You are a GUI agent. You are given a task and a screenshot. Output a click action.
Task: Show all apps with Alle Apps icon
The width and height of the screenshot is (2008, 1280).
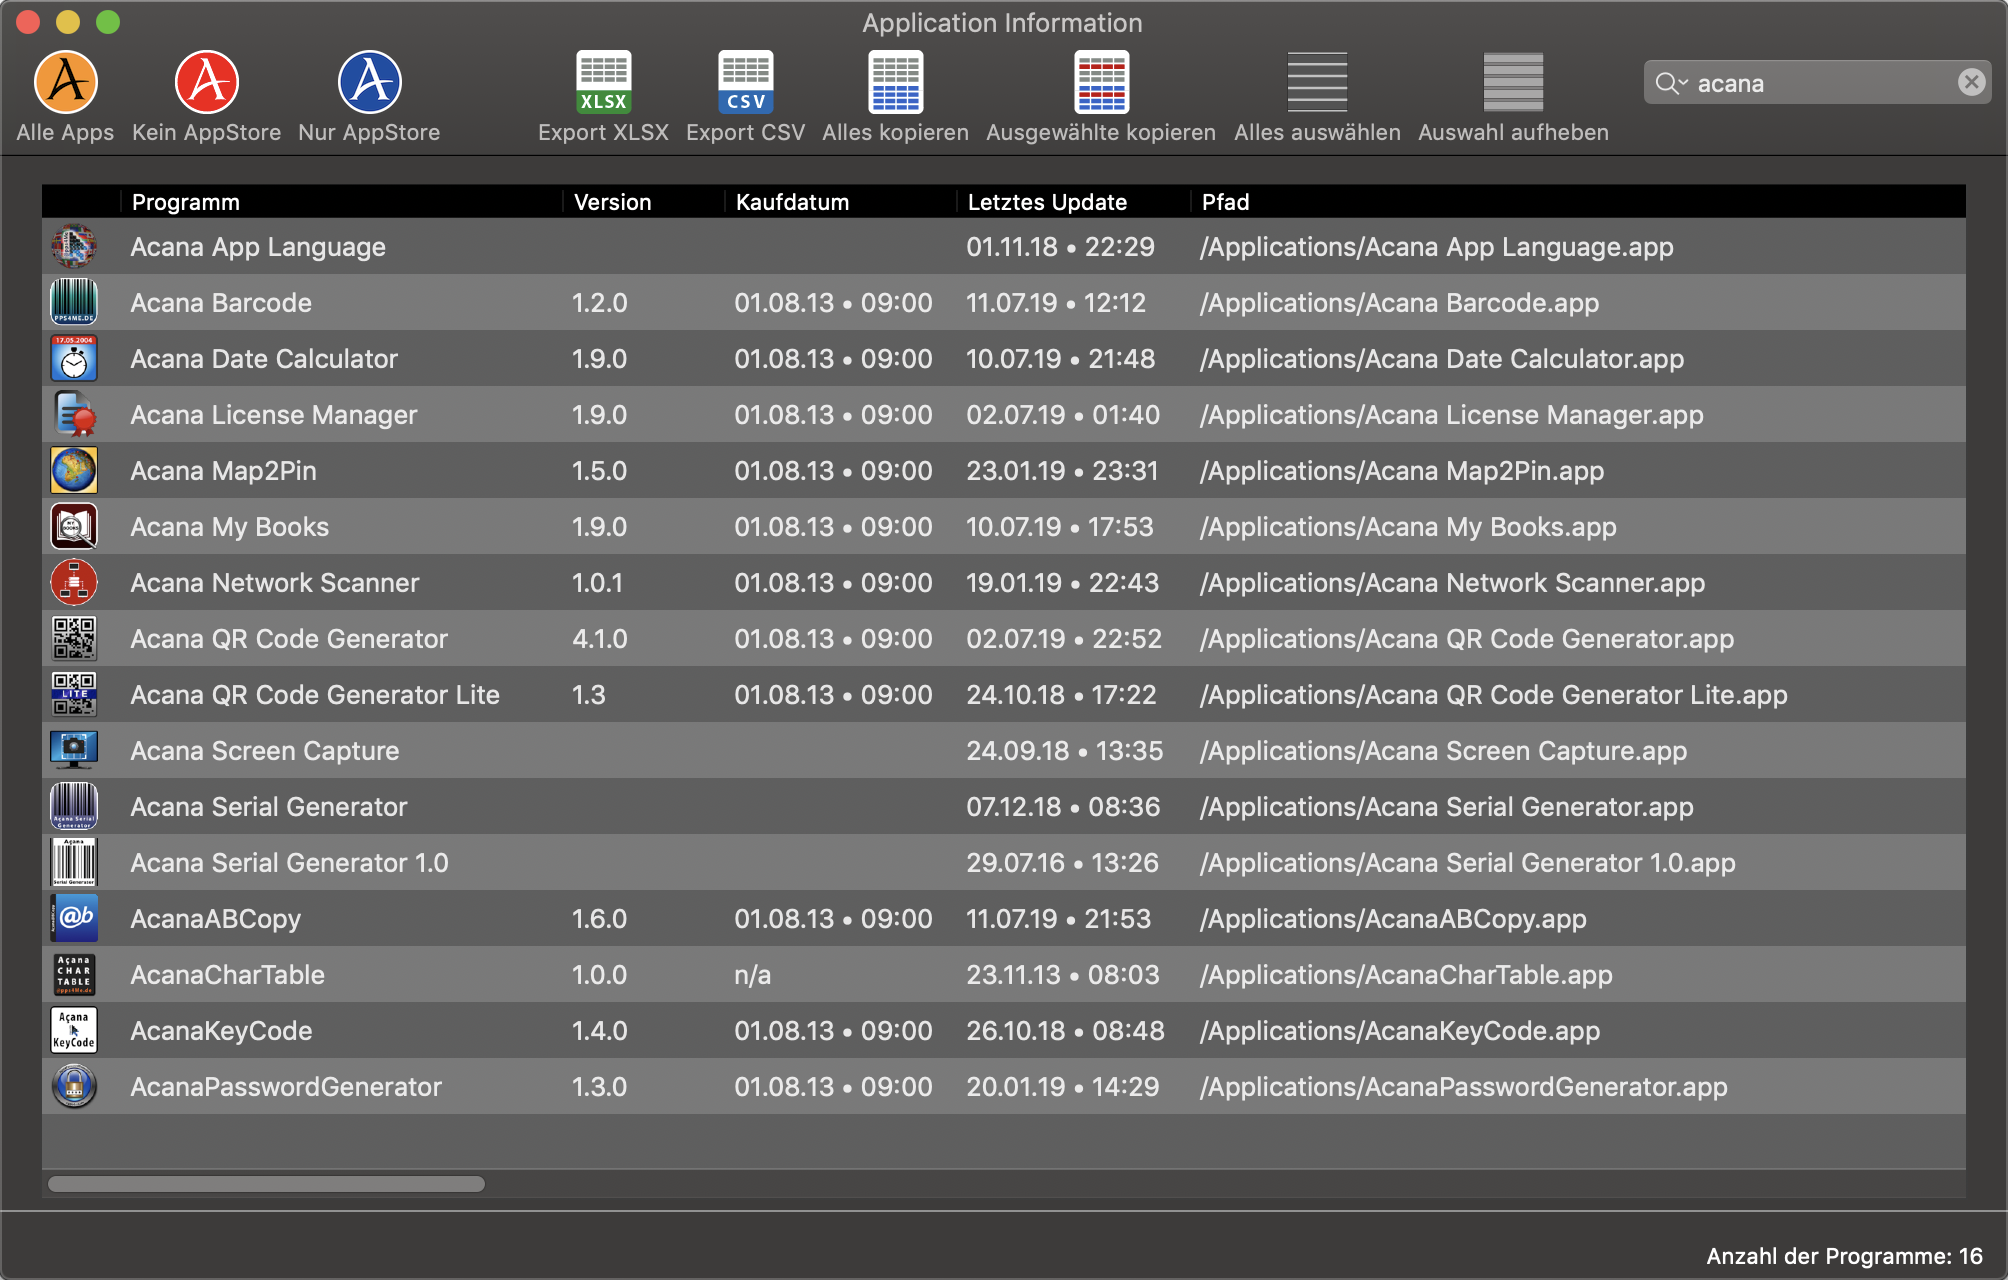pyautogui.click(x=66, y=82)
